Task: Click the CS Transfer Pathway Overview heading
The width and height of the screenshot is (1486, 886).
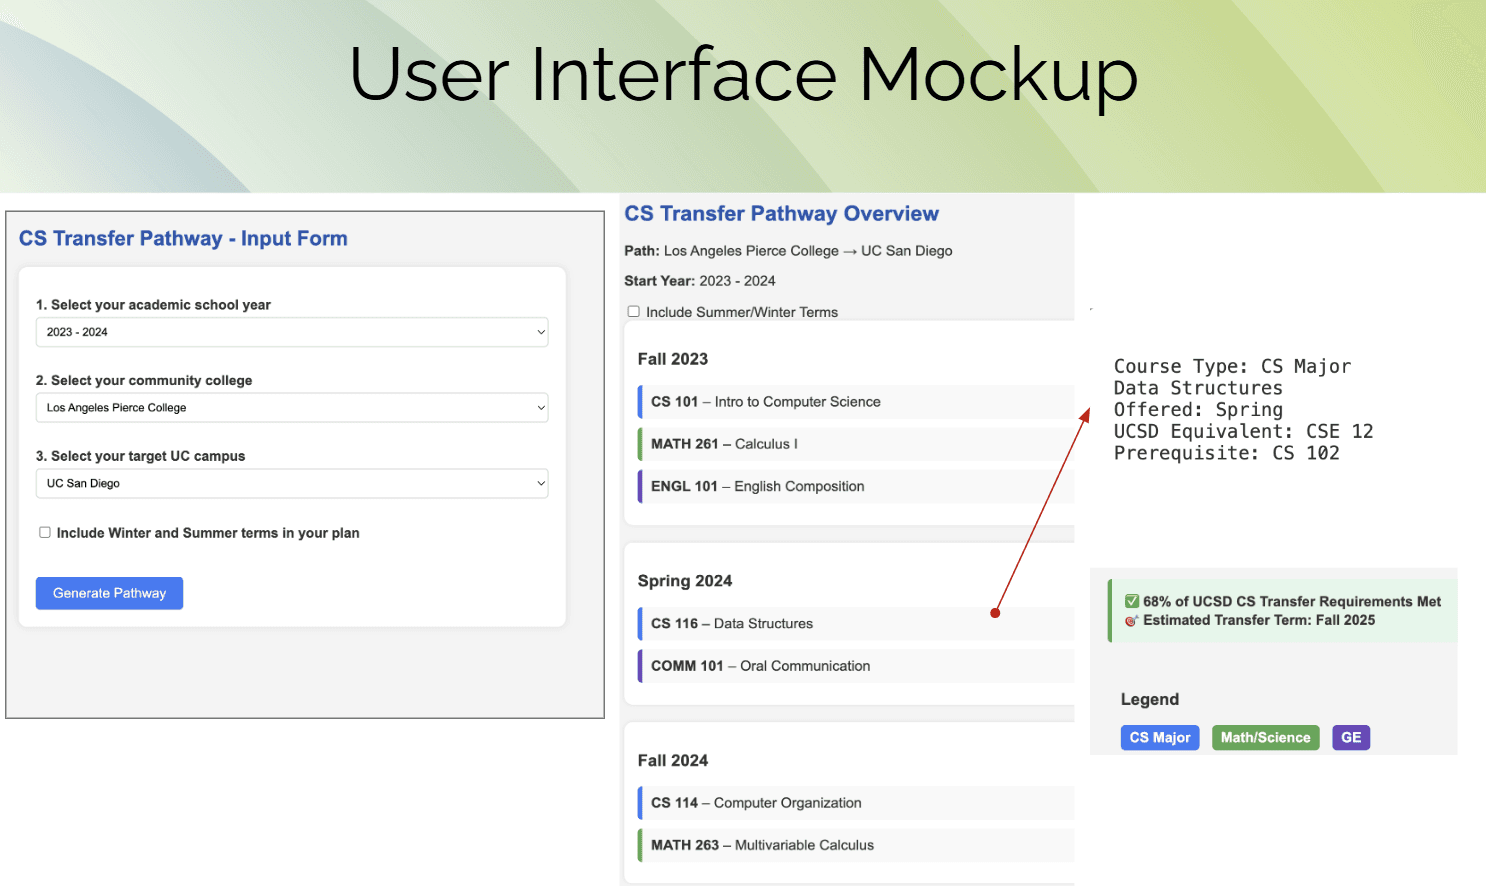Action: point(781,214)
